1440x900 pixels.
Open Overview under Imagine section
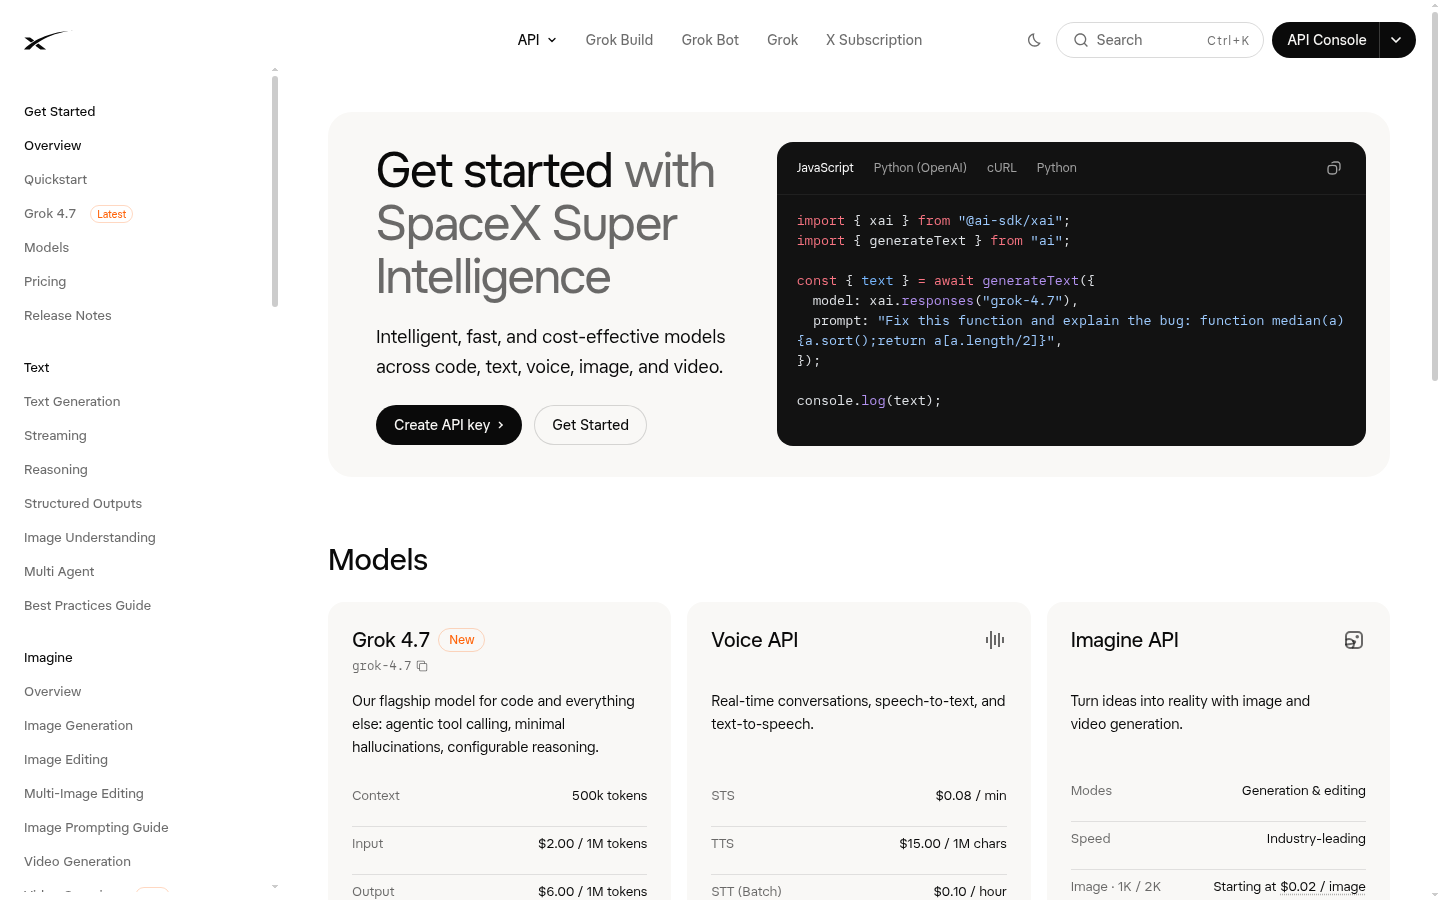pyautogui.click(x=53, y=692)
